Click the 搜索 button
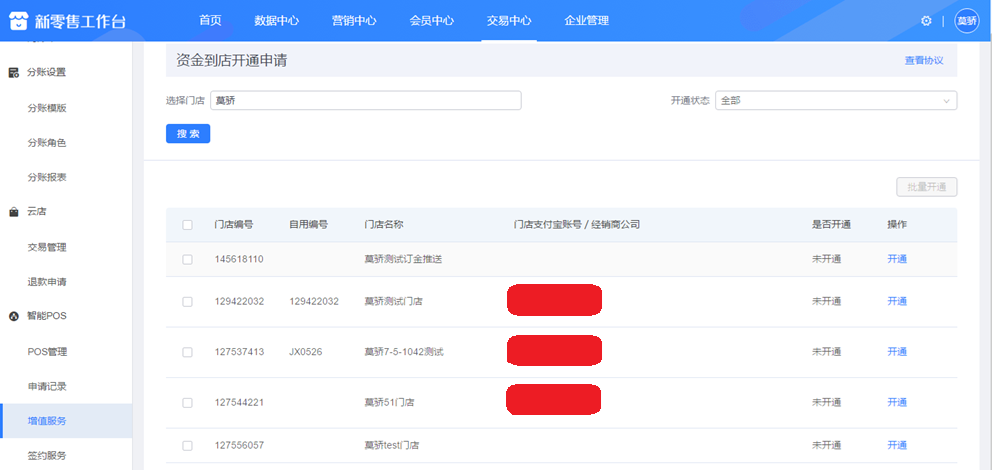The height and width of the screenshot is (470, 992). (x=188, y=134)
